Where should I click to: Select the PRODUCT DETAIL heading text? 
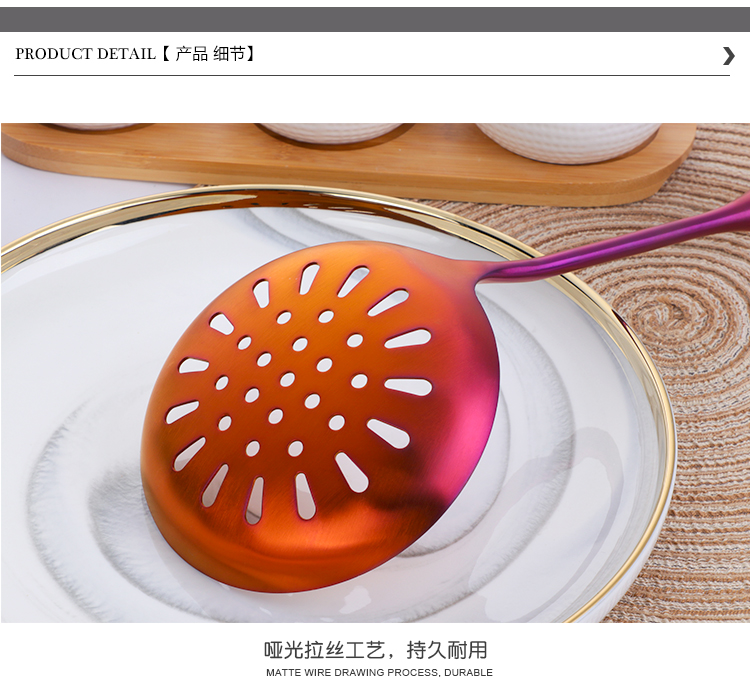86,54
